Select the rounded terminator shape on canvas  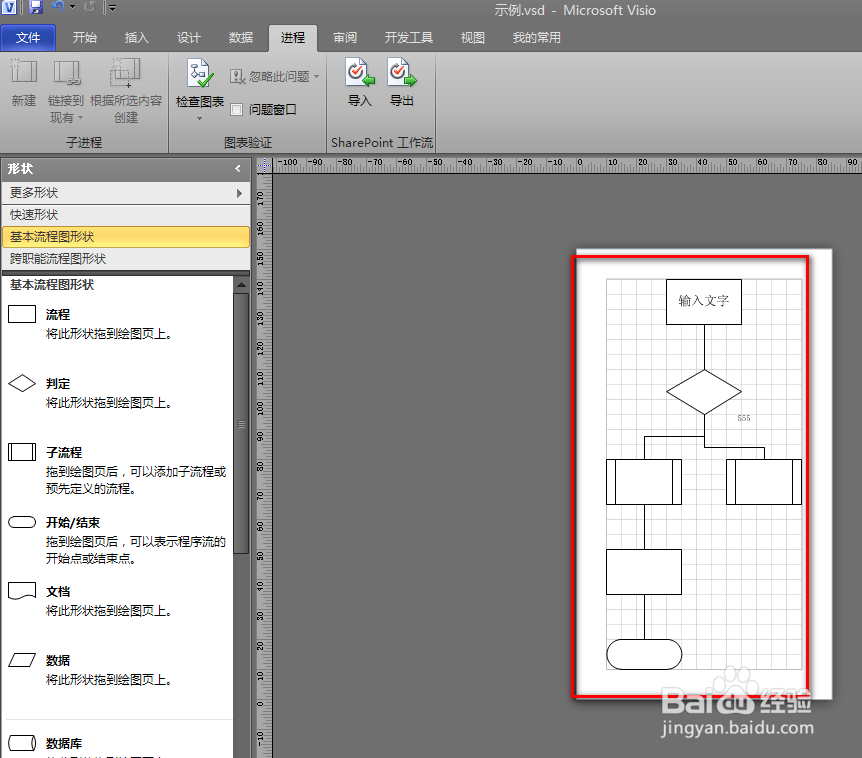[644, 654]
